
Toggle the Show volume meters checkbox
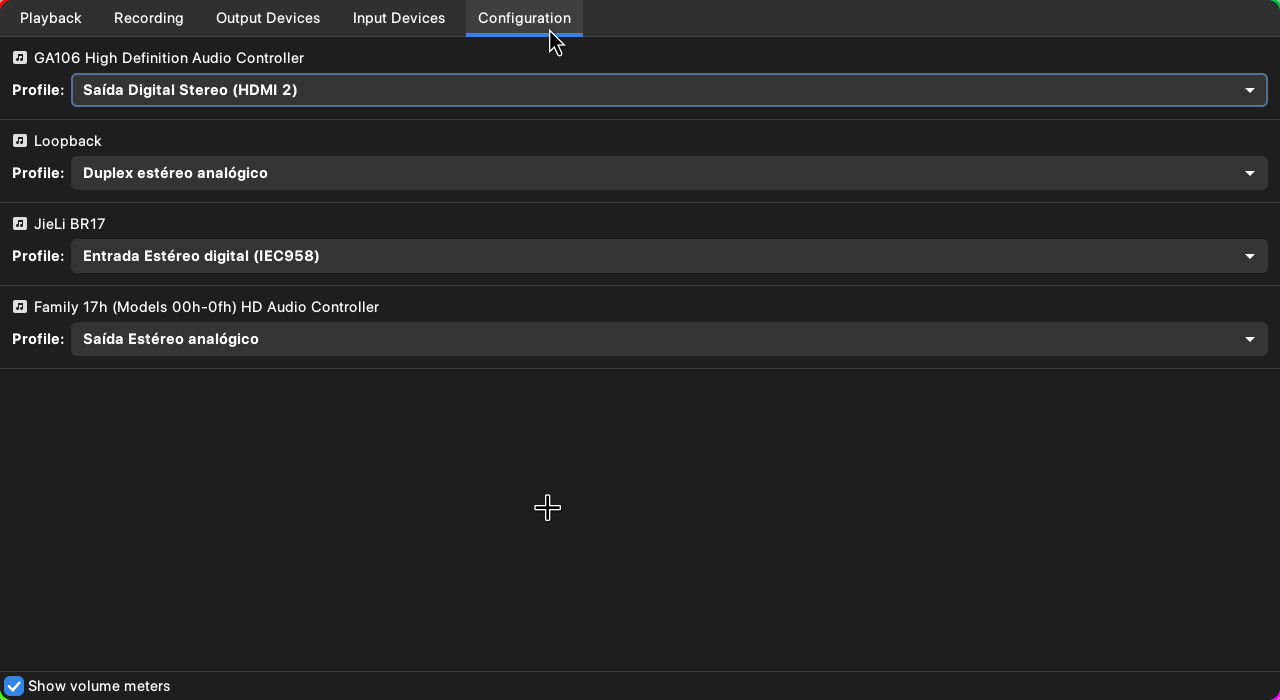[14, 686]
